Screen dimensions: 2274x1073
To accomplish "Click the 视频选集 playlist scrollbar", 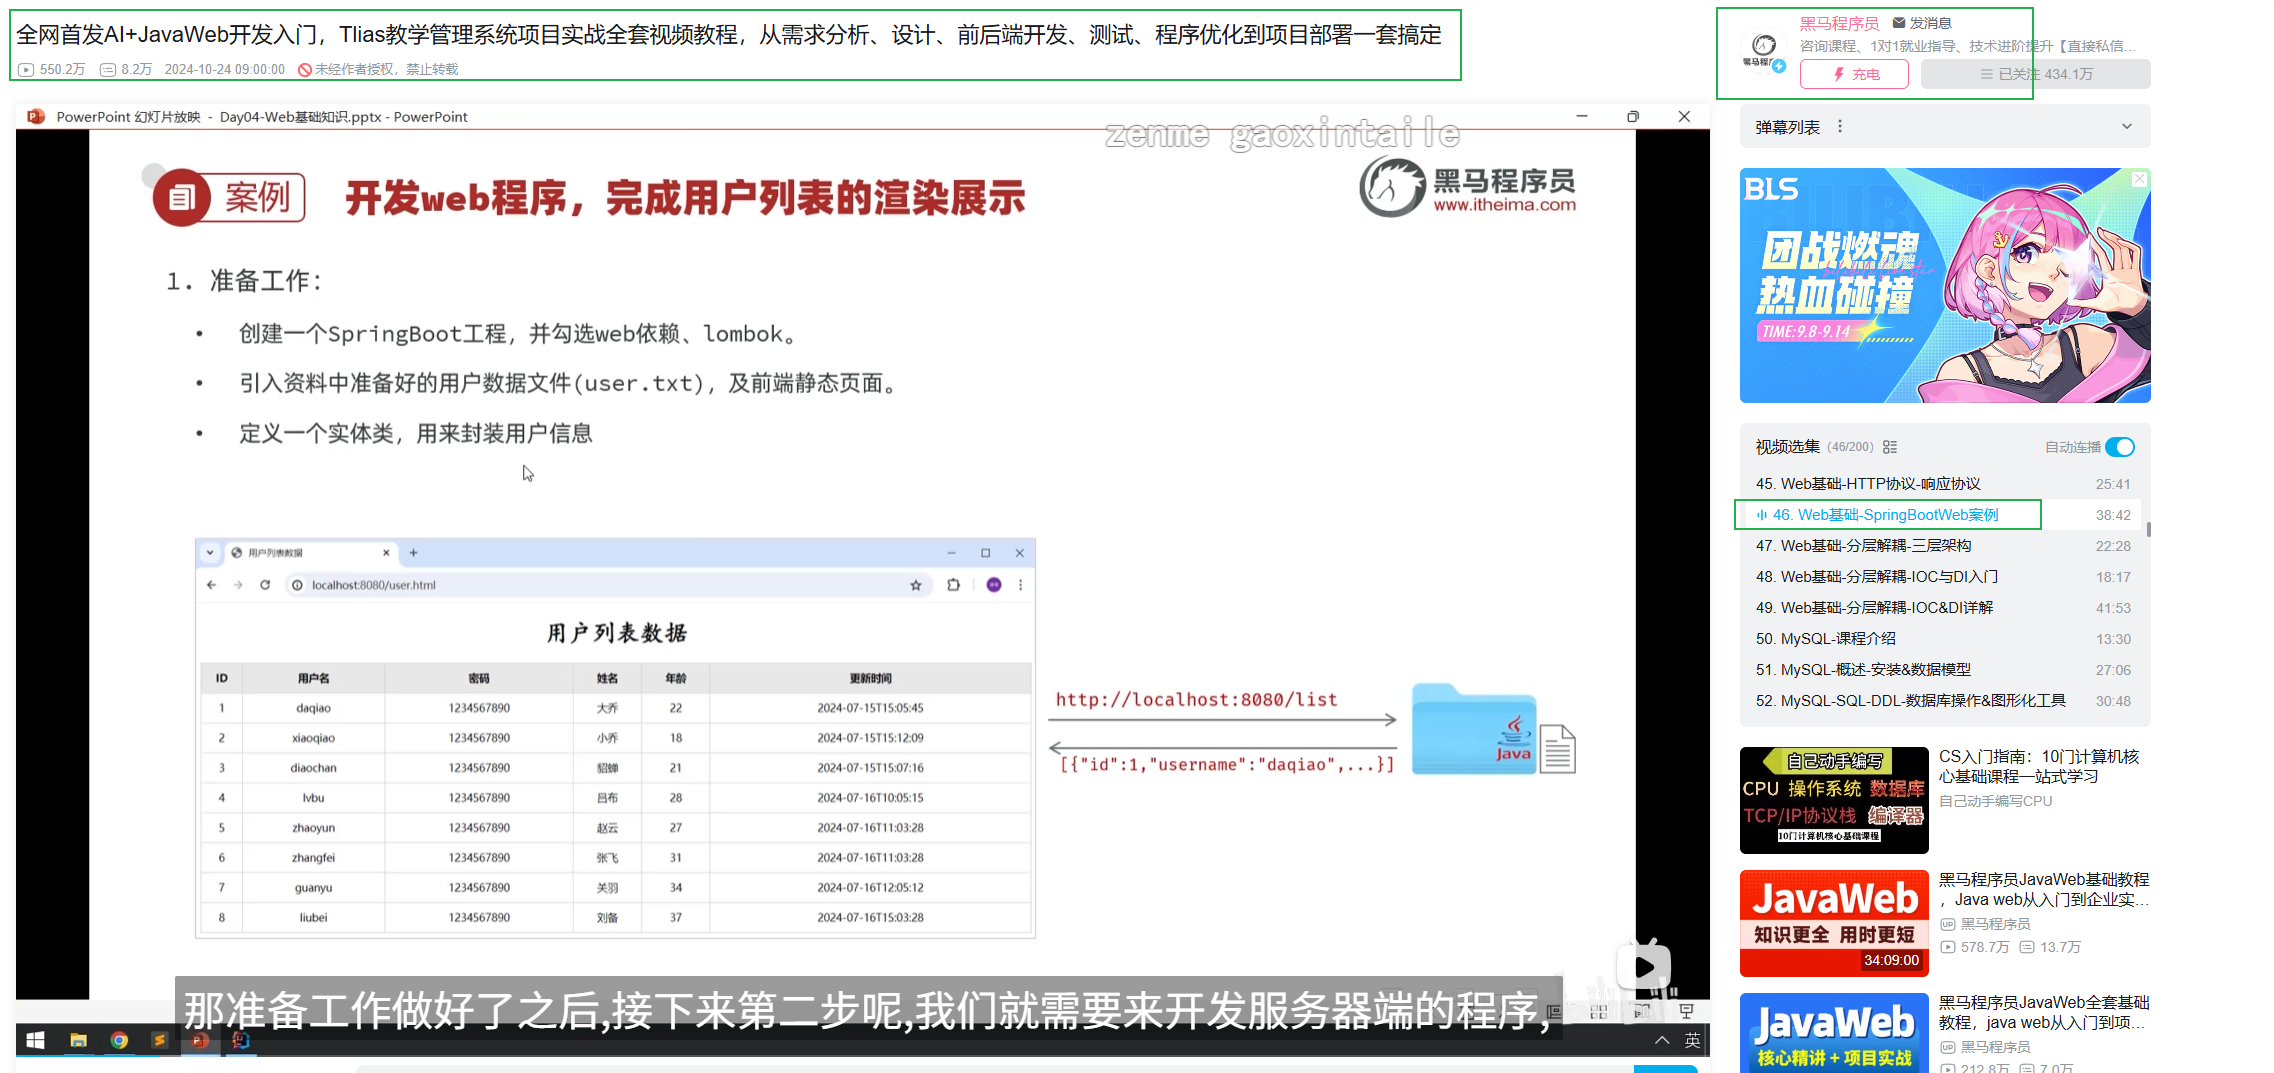I will (x=2148, y=529).
